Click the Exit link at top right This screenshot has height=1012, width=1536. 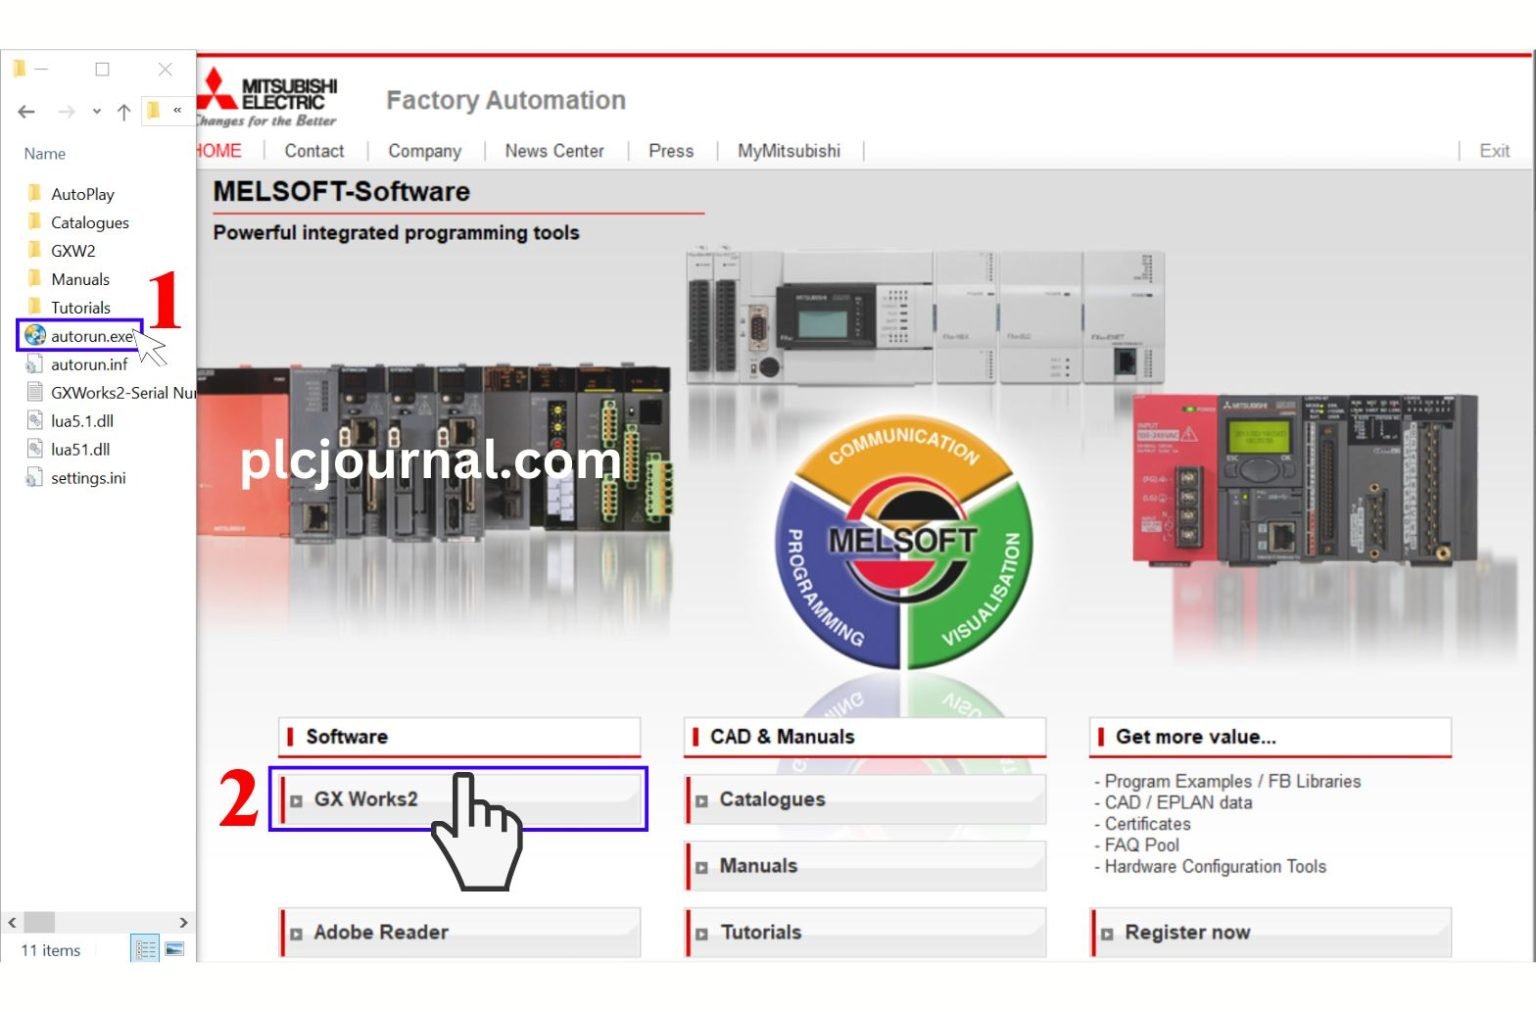click(1494, 151)
